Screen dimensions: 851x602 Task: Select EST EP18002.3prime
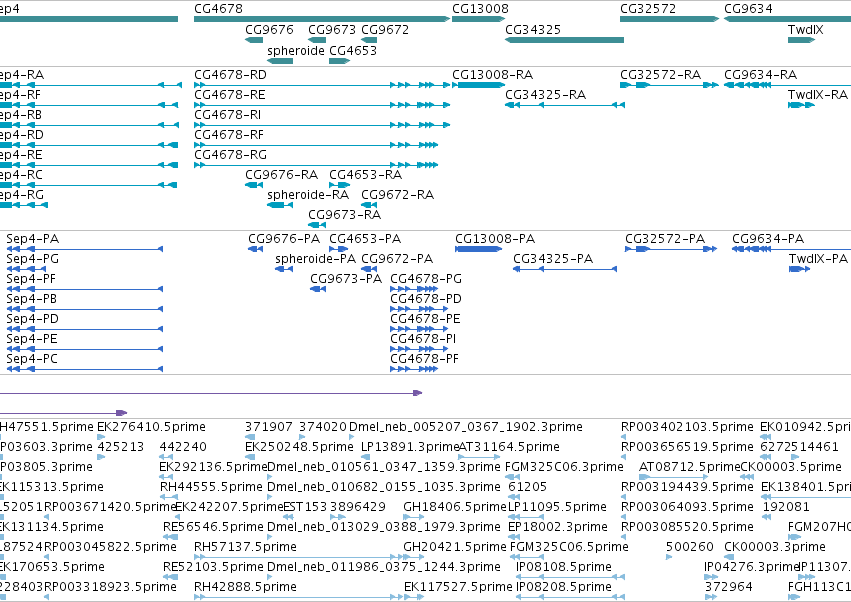coord(558,527)
